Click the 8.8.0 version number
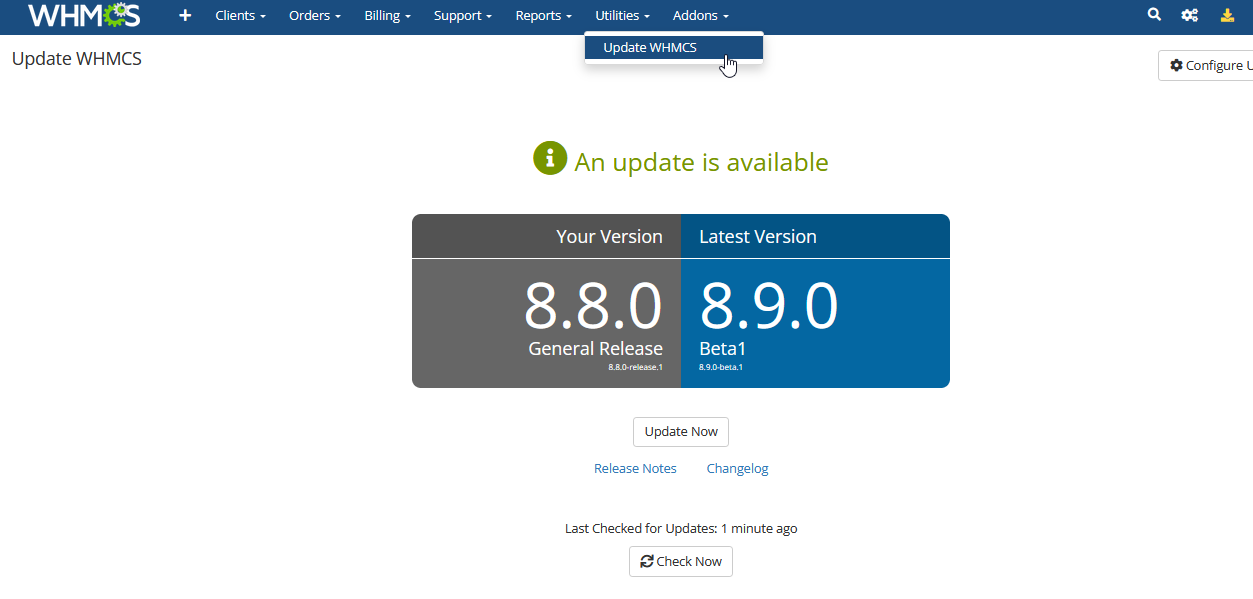The image size is (1253, 599). coord(593,306)
